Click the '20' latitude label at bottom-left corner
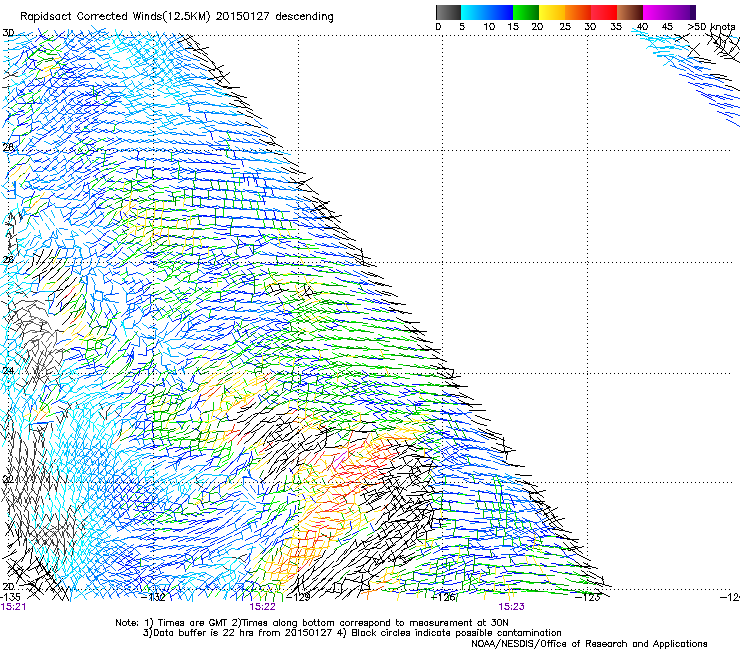This screenshot has height=650, width=740. 8,587
